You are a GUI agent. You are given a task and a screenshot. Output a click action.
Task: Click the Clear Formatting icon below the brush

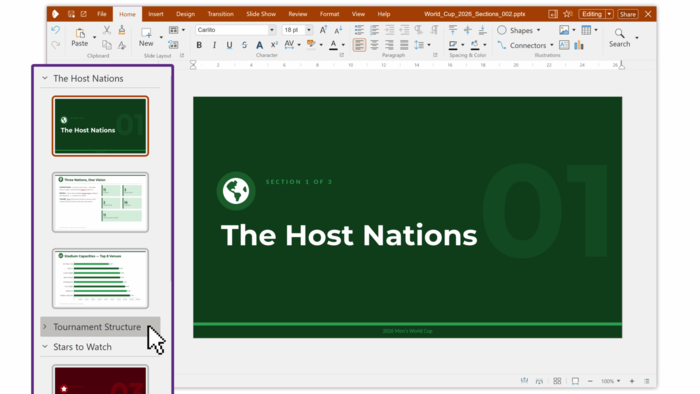[x=121, y=45]
